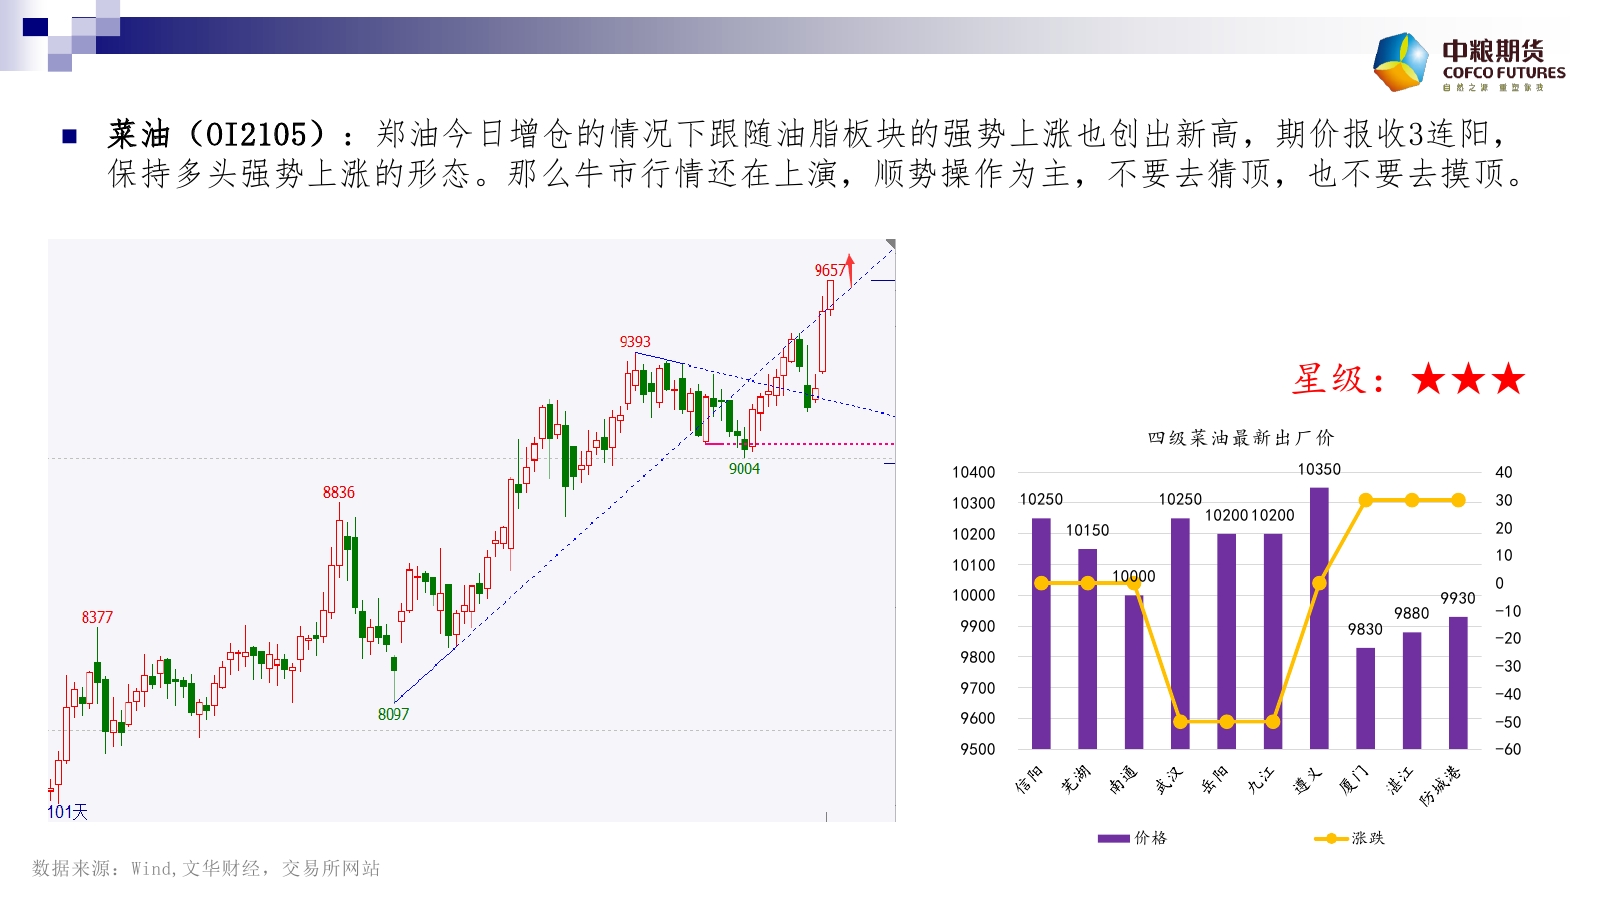Image resolution: width=1600 pixels, height=900 pixels.
Task: Click the last red rating star
Action: pos(1508,379)
